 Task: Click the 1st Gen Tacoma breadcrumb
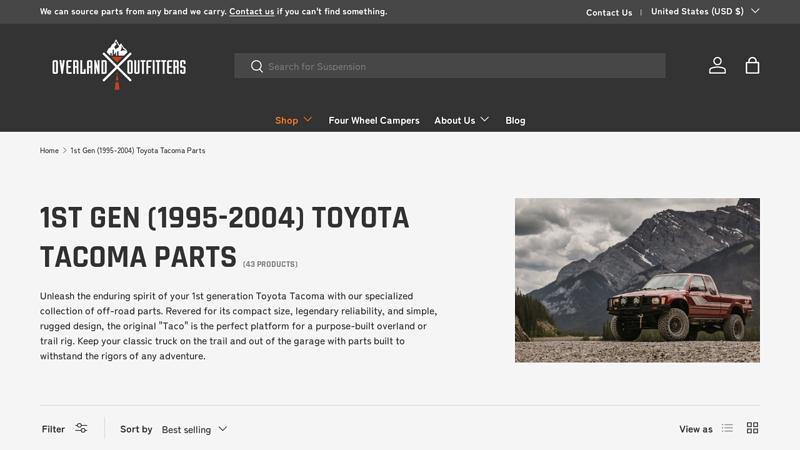click(138, 151)
